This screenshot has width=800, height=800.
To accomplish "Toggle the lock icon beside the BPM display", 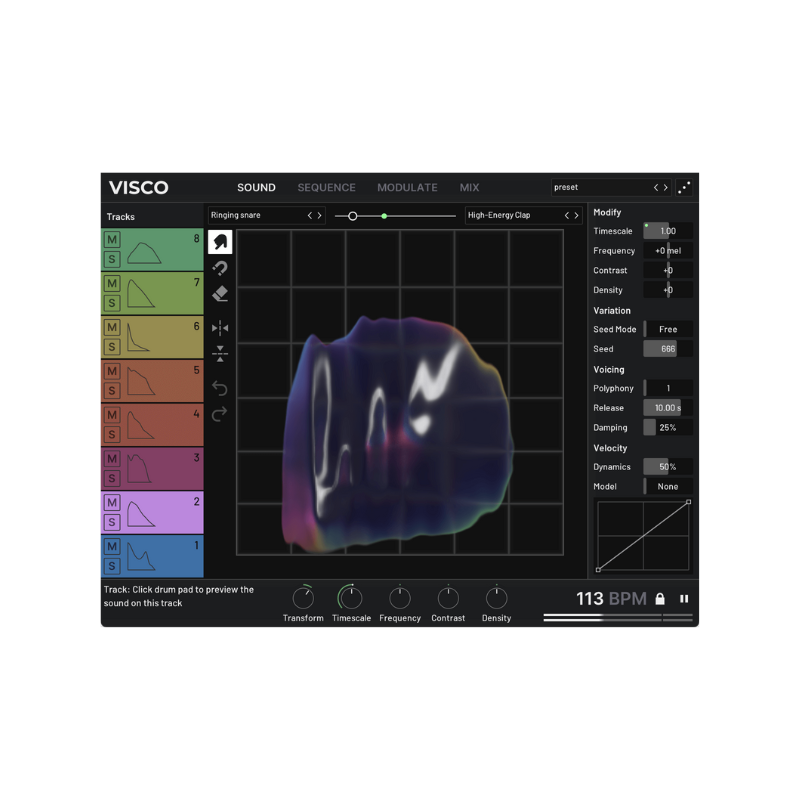I will [660, 598].
